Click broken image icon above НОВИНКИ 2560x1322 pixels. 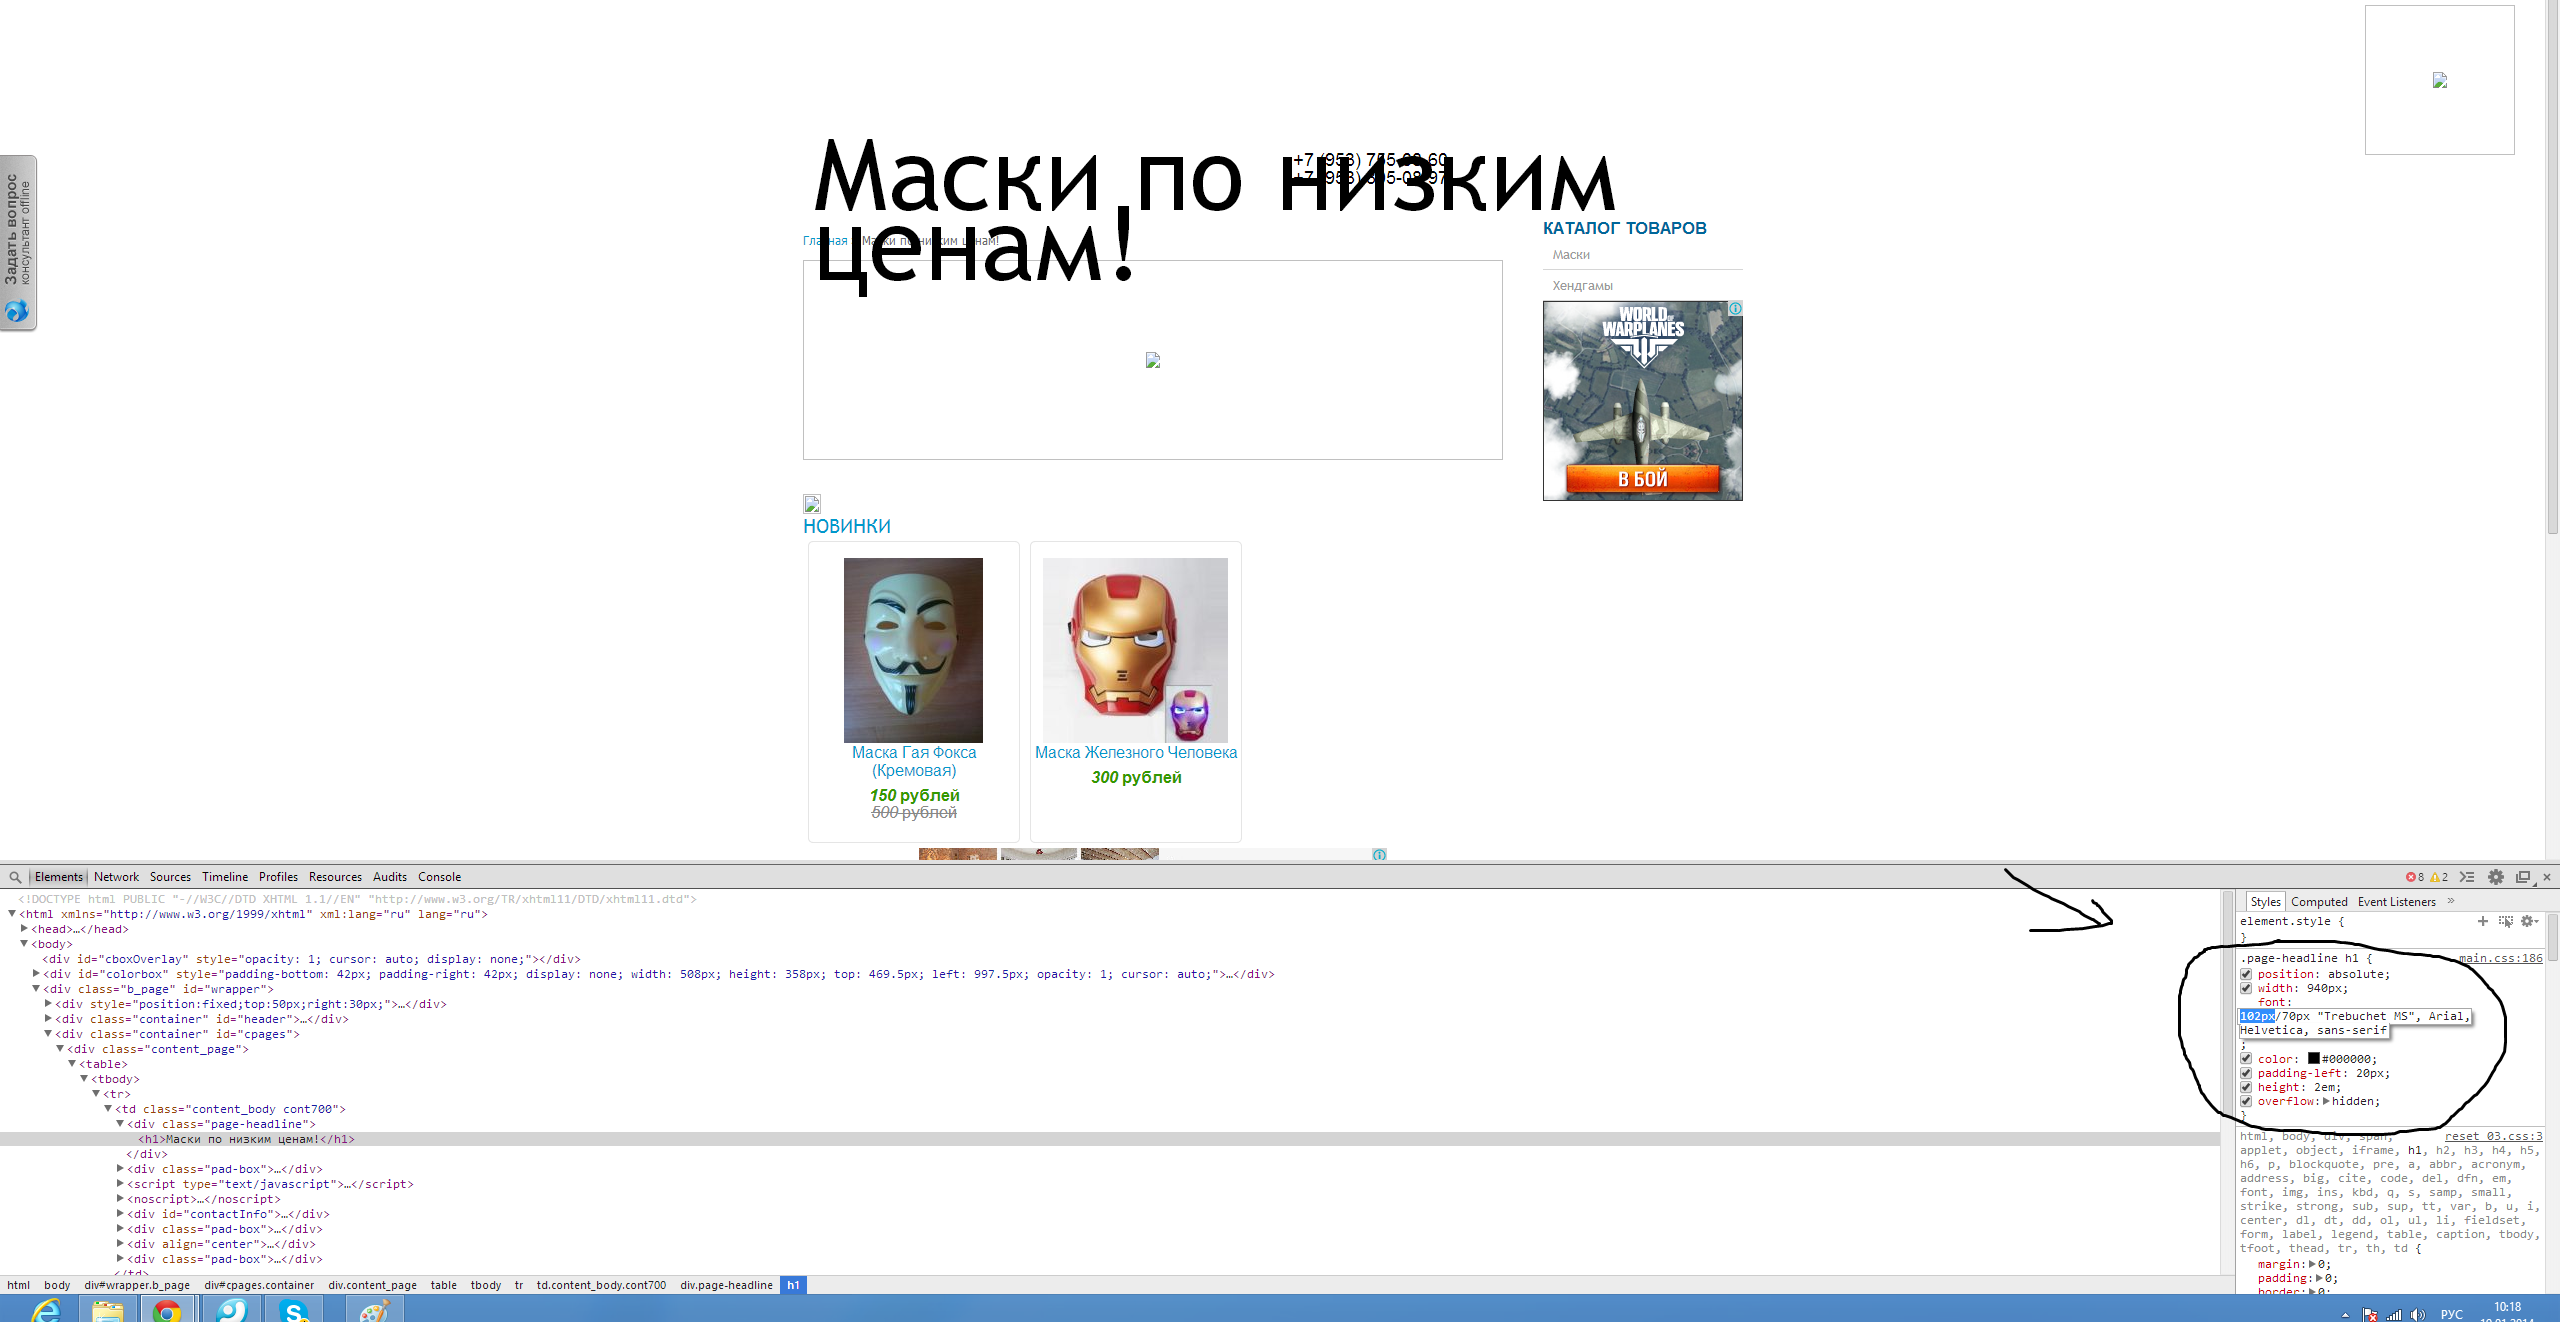click(812, 503)
